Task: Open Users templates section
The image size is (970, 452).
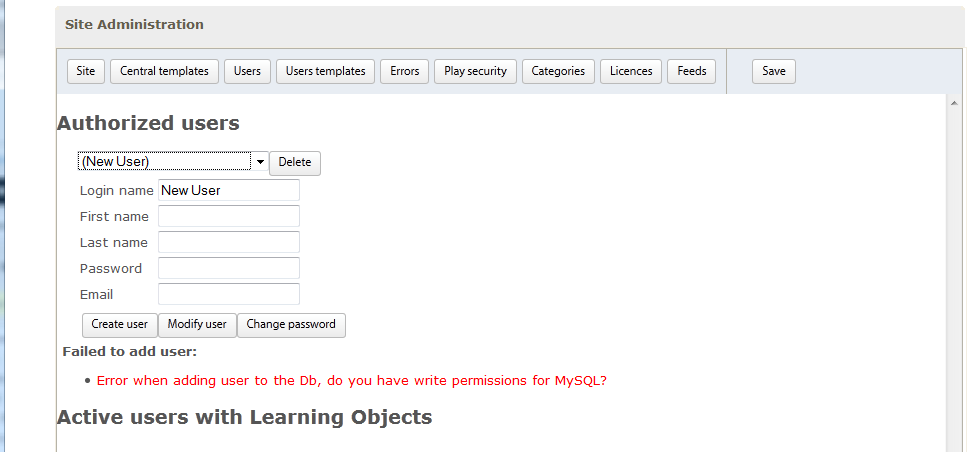Action: 325,71
